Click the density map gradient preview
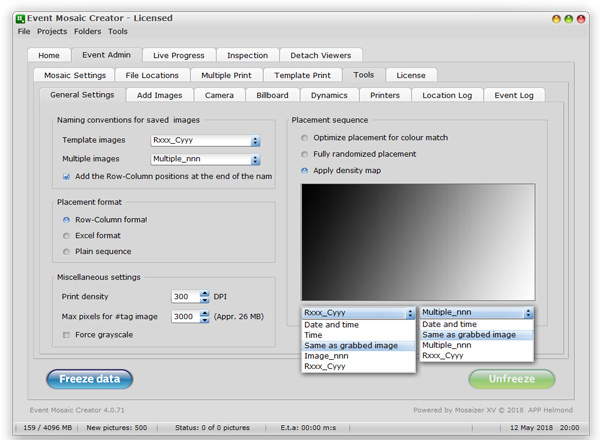 coord(418,242)
